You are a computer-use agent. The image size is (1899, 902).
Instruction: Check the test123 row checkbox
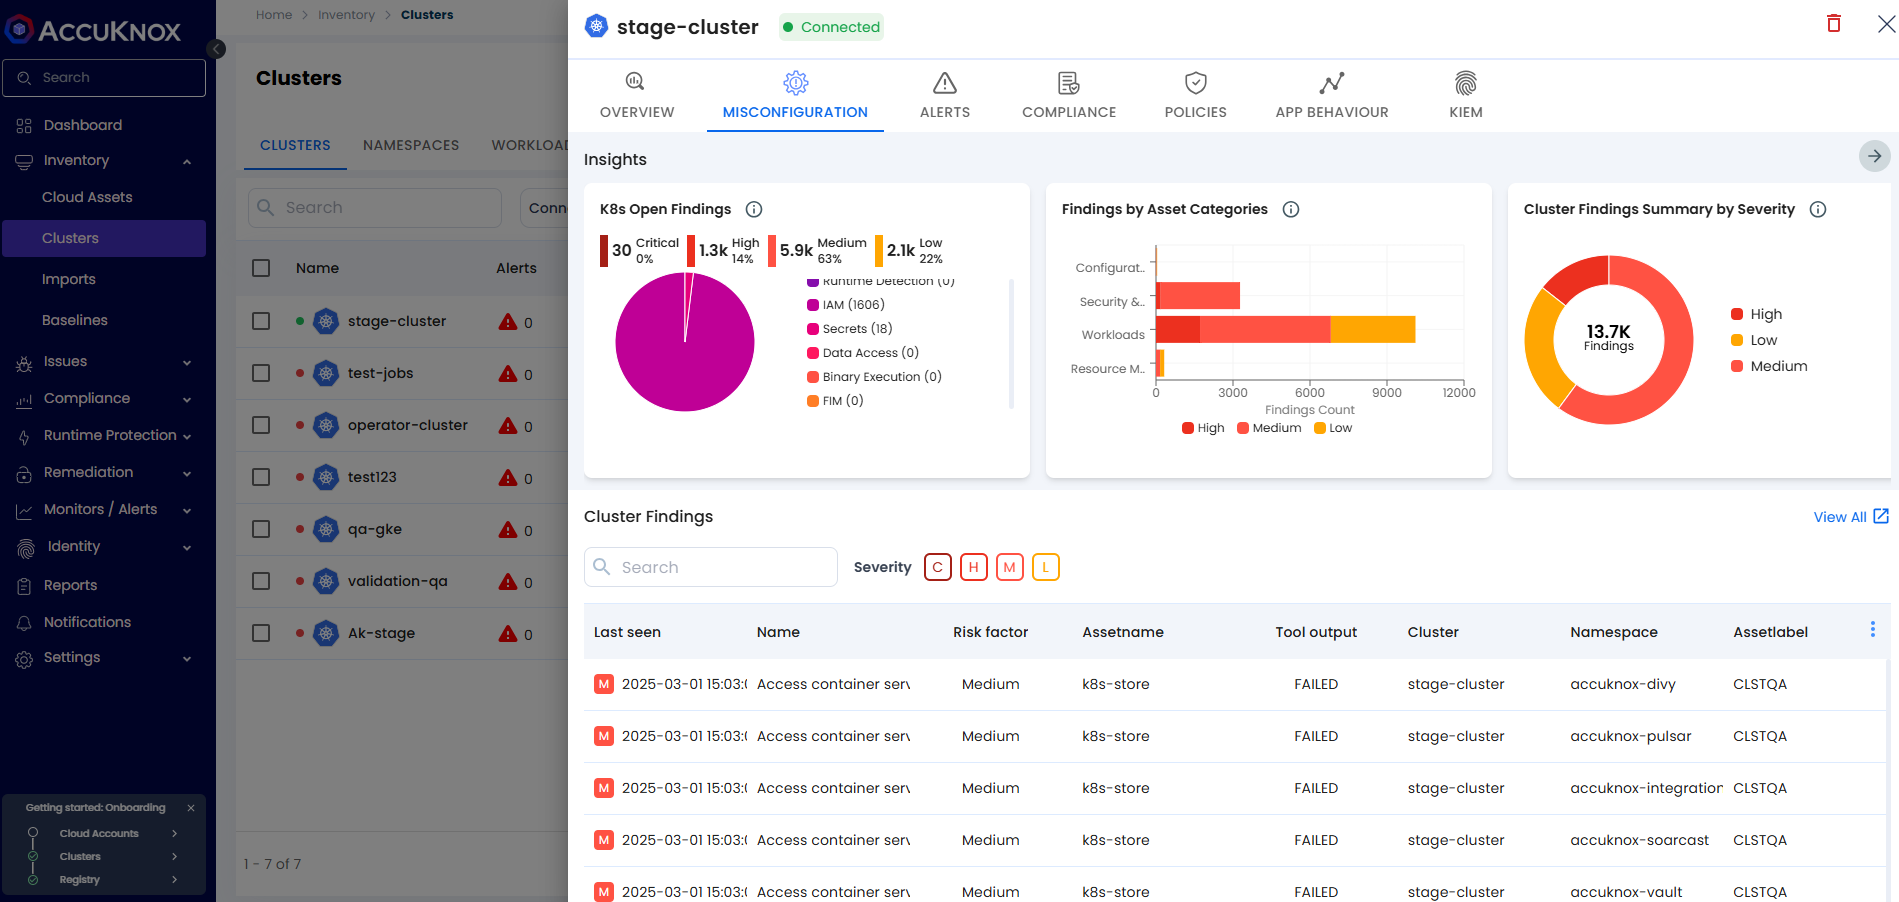(x=261, y=477)
